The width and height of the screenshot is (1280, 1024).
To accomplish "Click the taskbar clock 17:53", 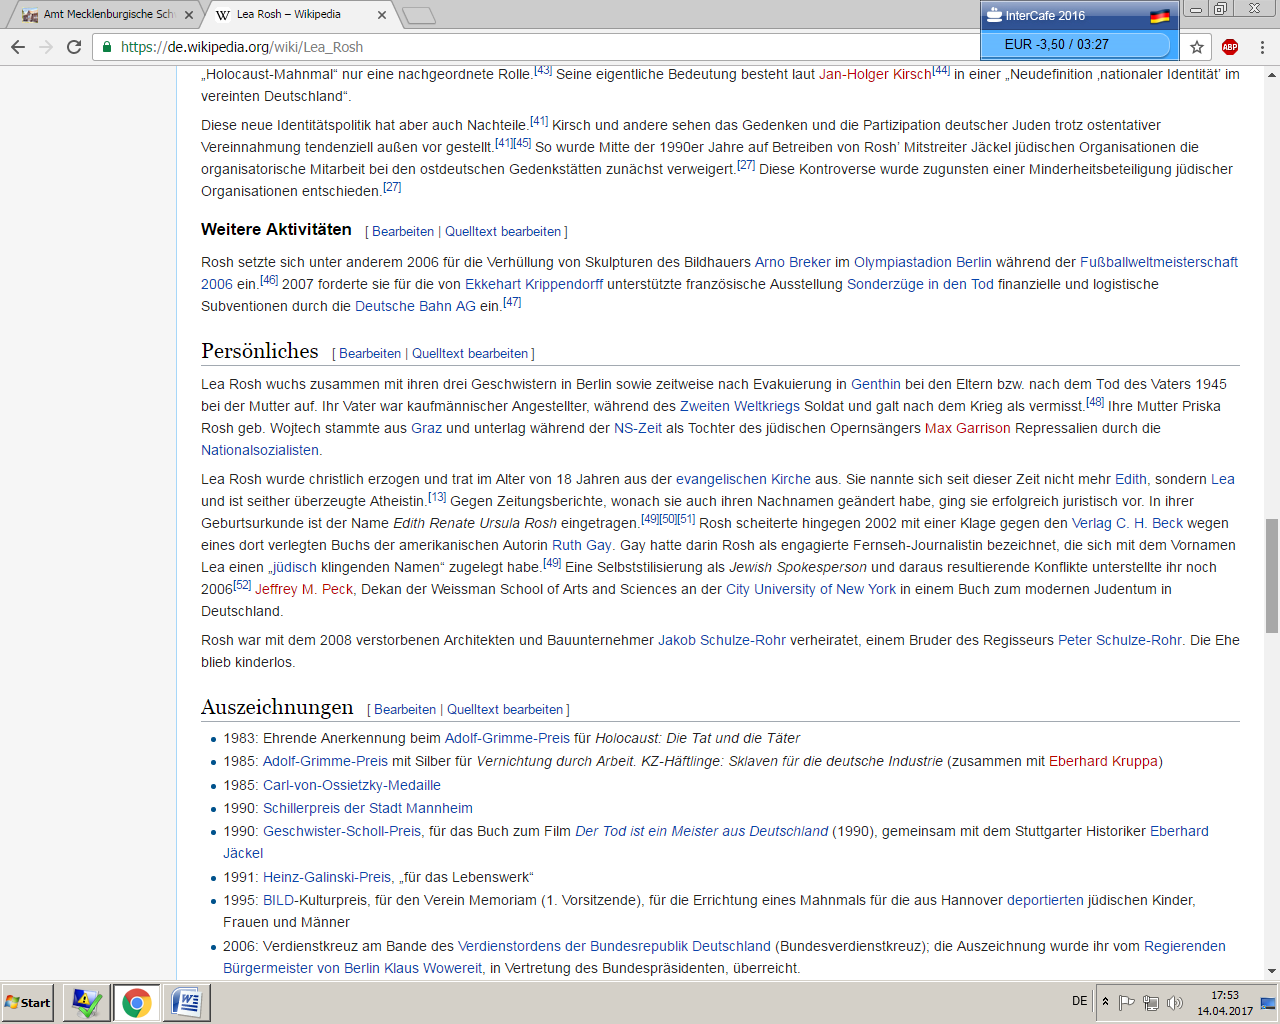I will pos(1225,995).
